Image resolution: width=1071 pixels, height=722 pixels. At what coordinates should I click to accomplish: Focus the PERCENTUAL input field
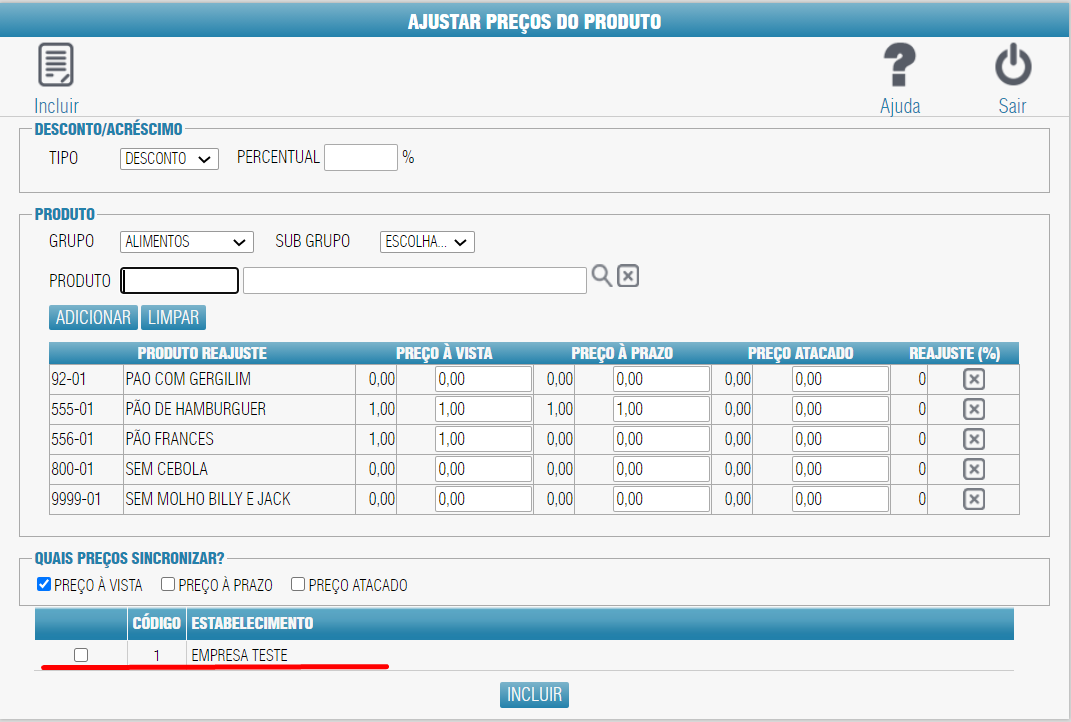(361, 158)
